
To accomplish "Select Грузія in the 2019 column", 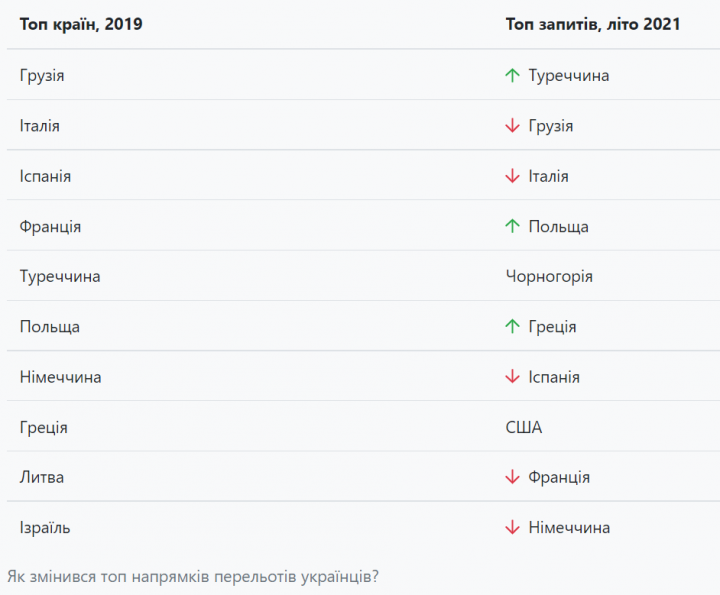I will point(42,75).
